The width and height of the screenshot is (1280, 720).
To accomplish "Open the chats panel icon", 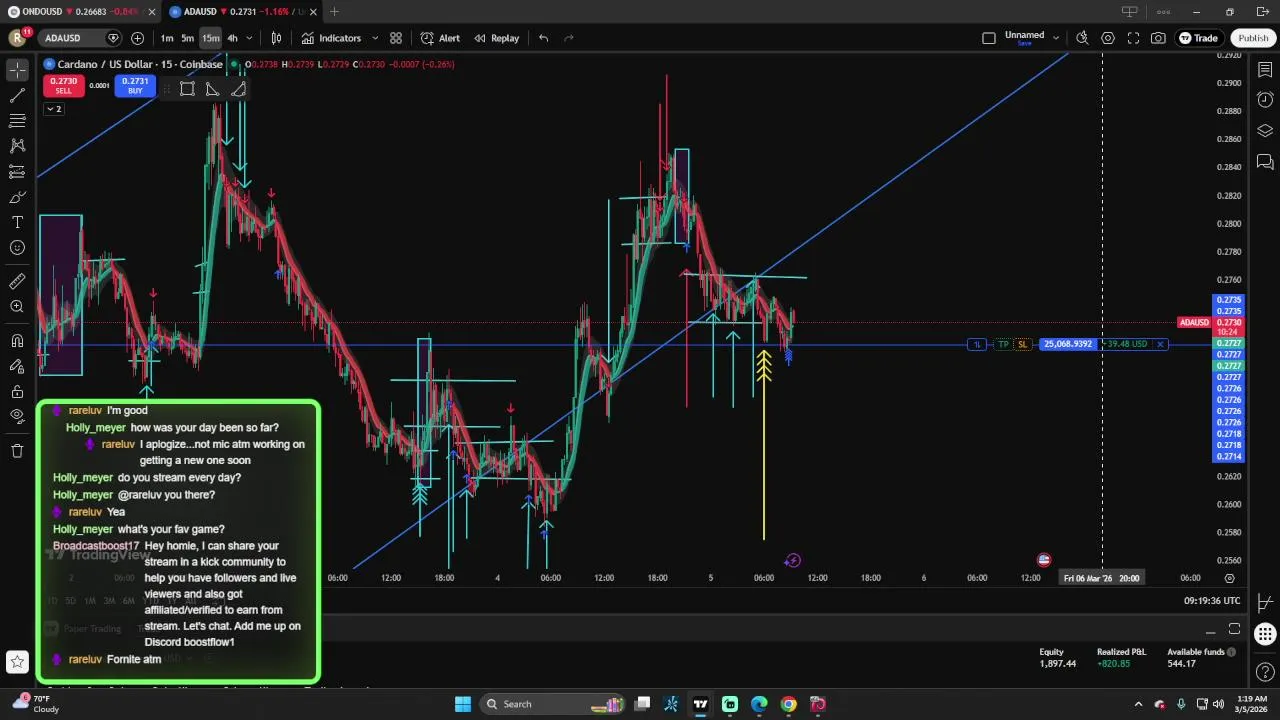I will click(1265, 162).
